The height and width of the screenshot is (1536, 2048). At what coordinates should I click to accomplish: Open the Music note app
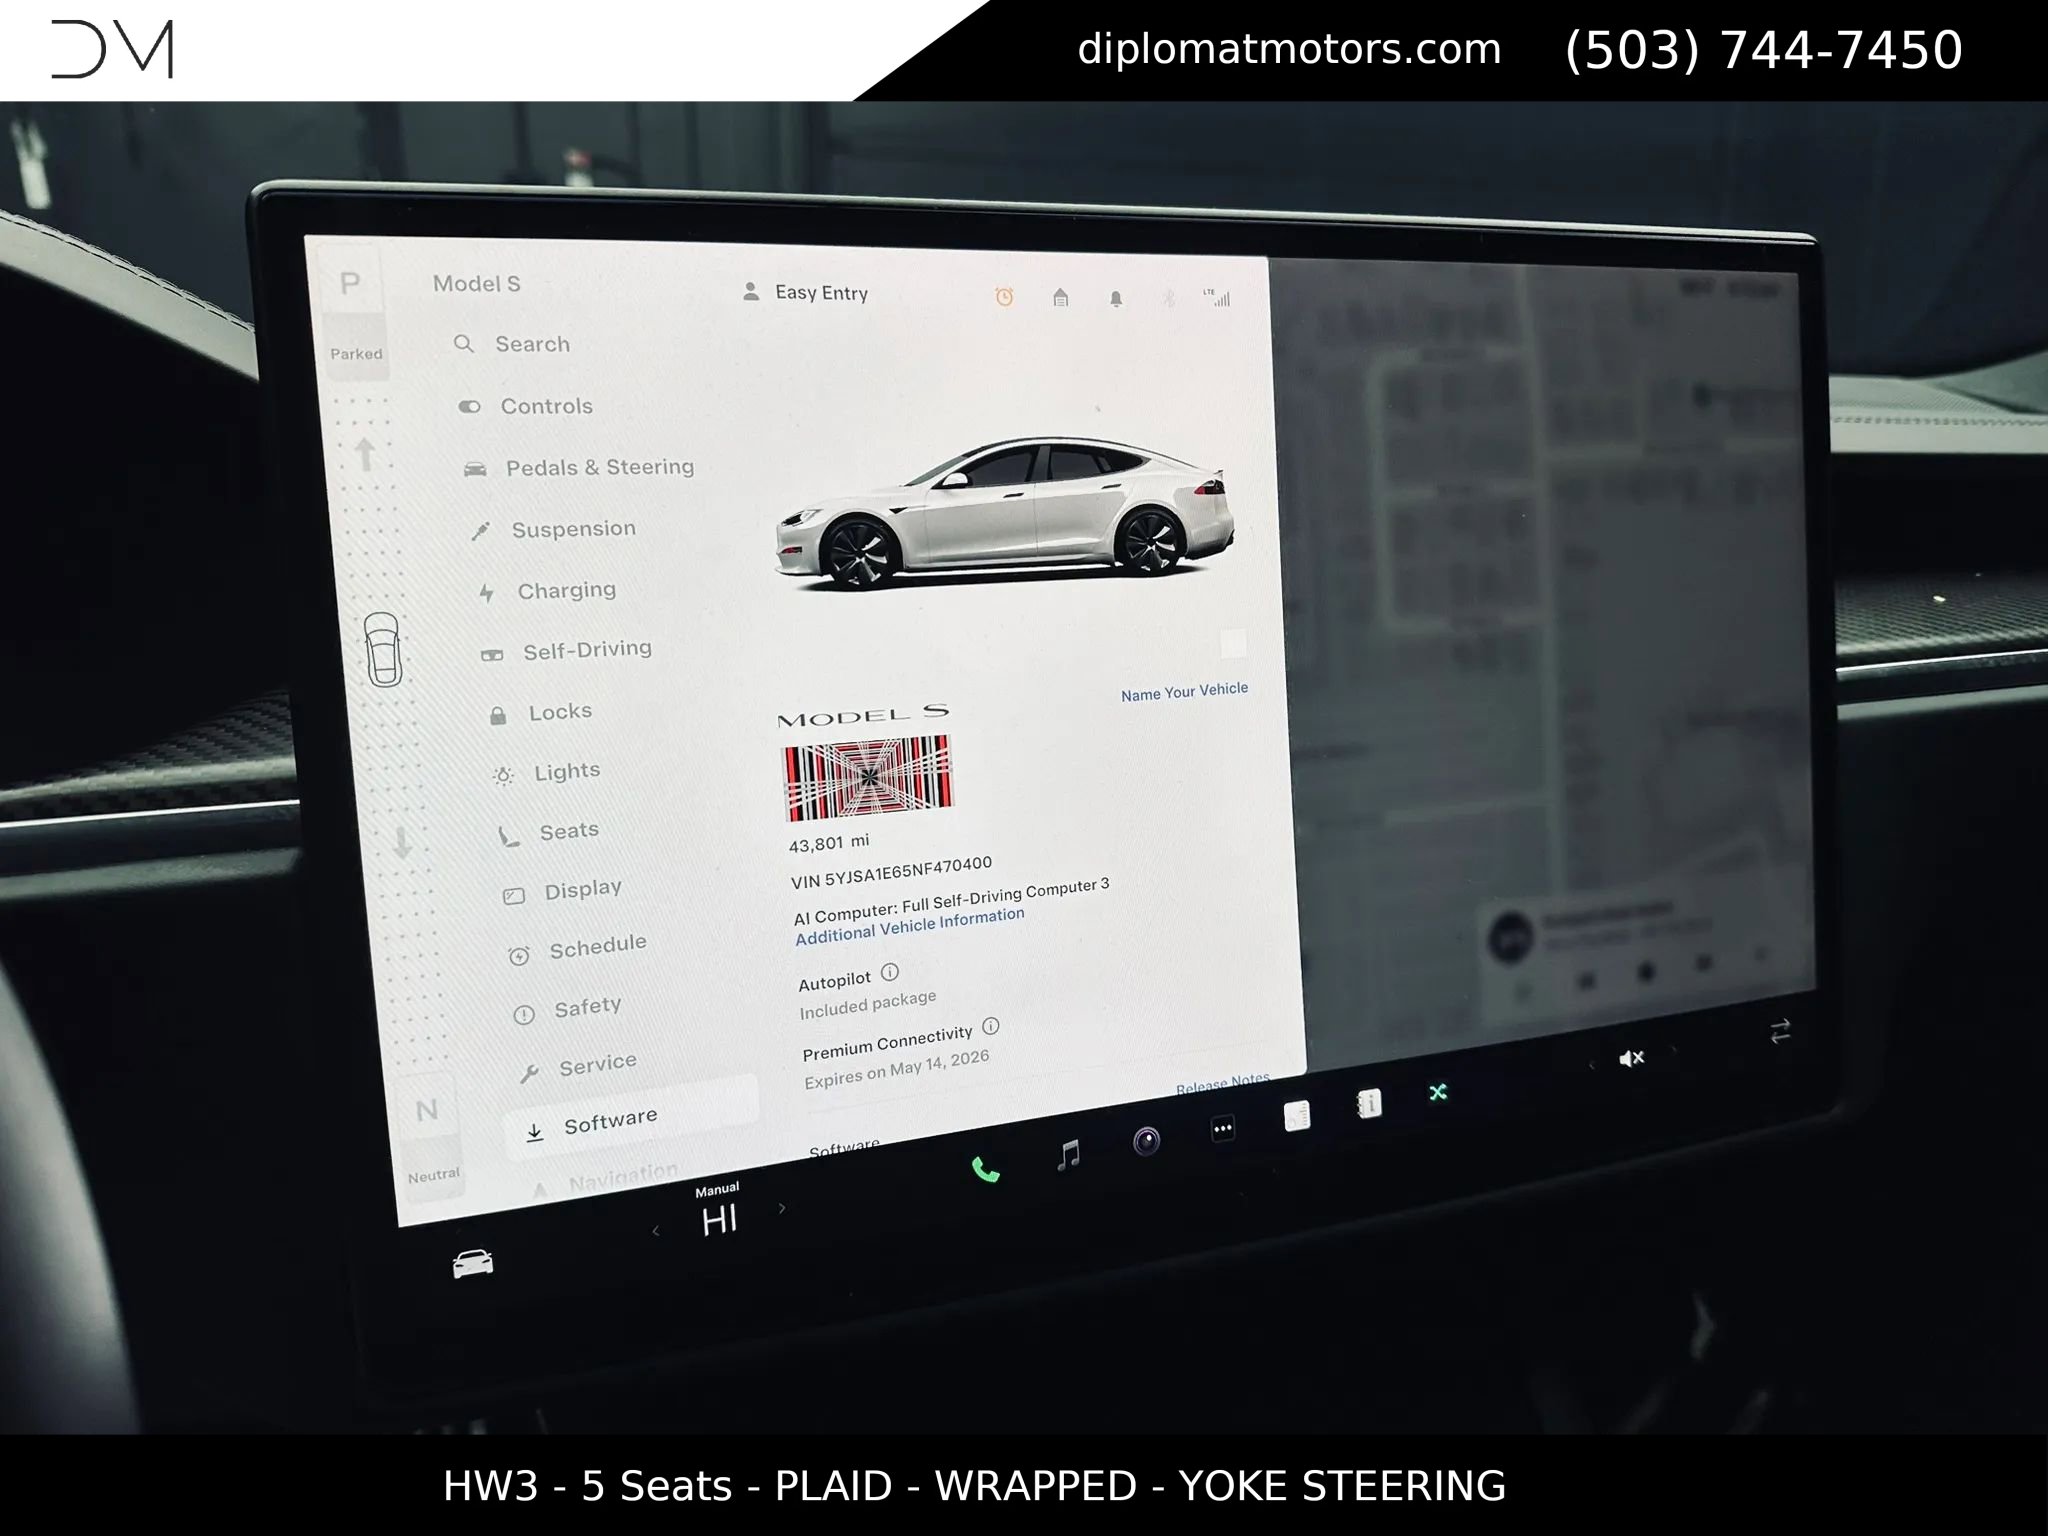click(x=1068, y=1155)
